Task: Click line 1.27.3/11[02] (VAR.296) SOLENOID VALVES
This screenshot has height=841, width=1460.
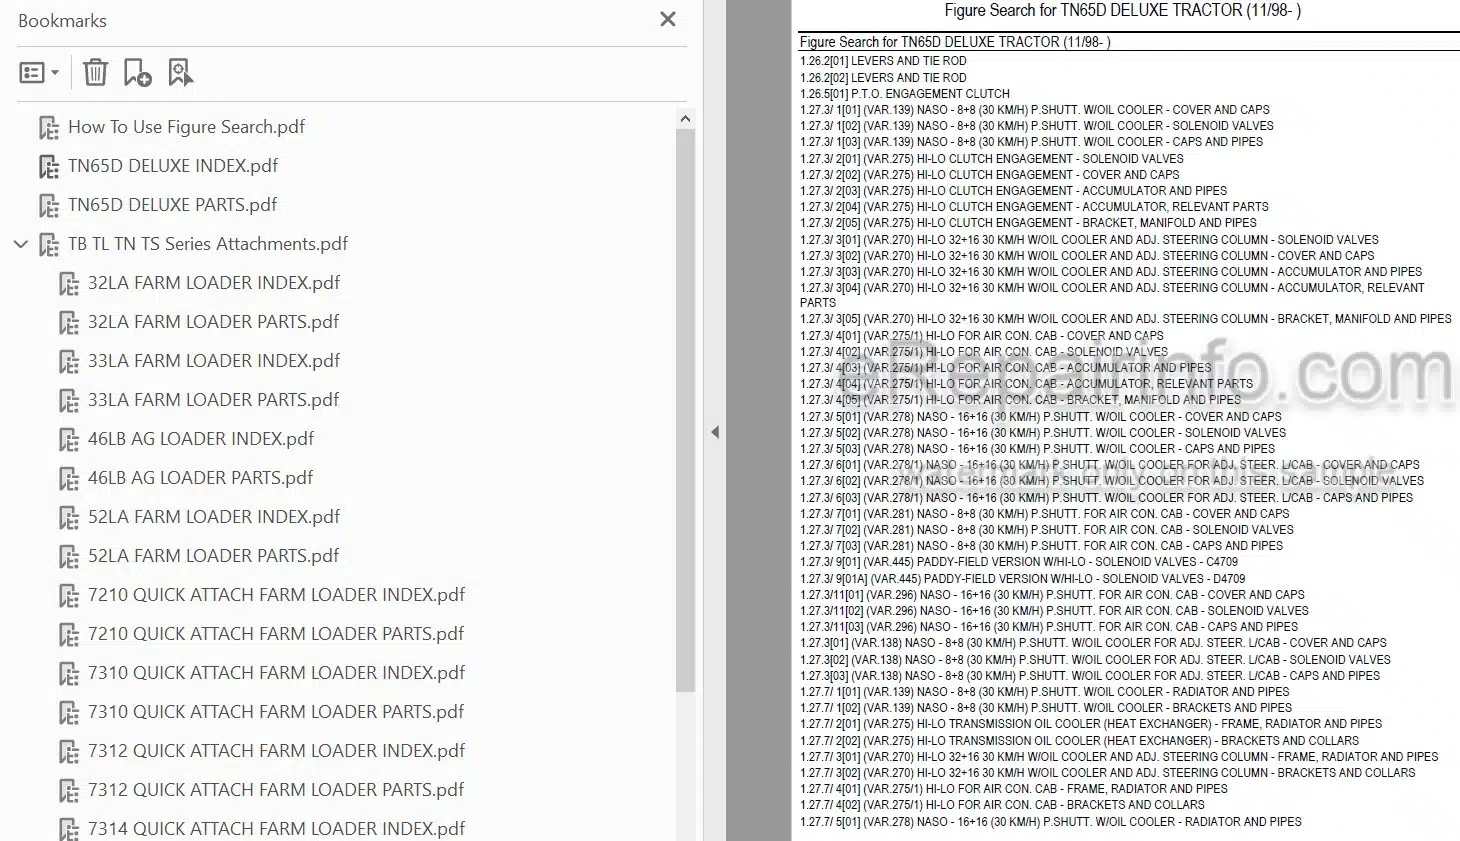Action: click(x=1054, y=610)
